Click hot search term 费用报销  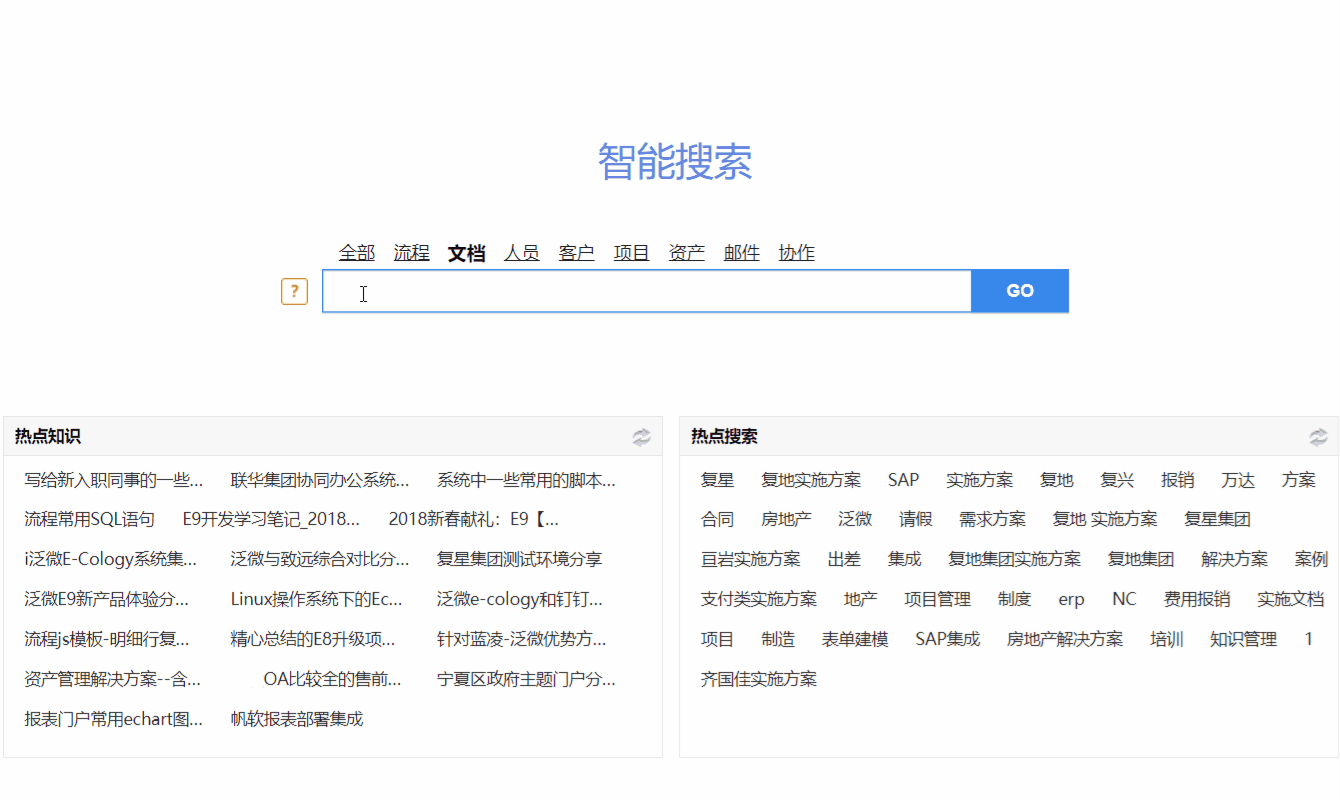1197,600
